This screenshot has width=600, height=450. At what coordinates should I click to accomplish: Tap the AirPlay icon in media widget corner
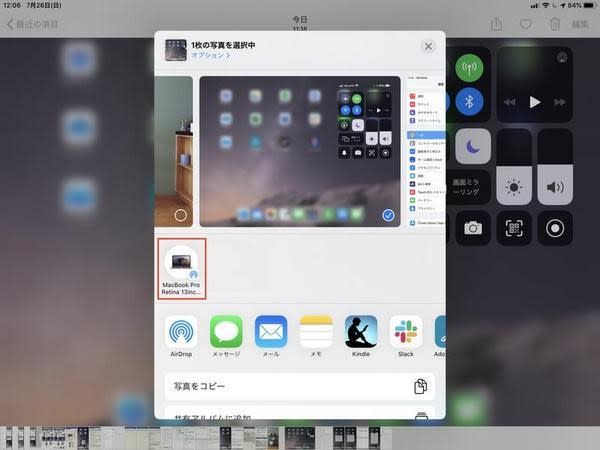coord(562,58)
